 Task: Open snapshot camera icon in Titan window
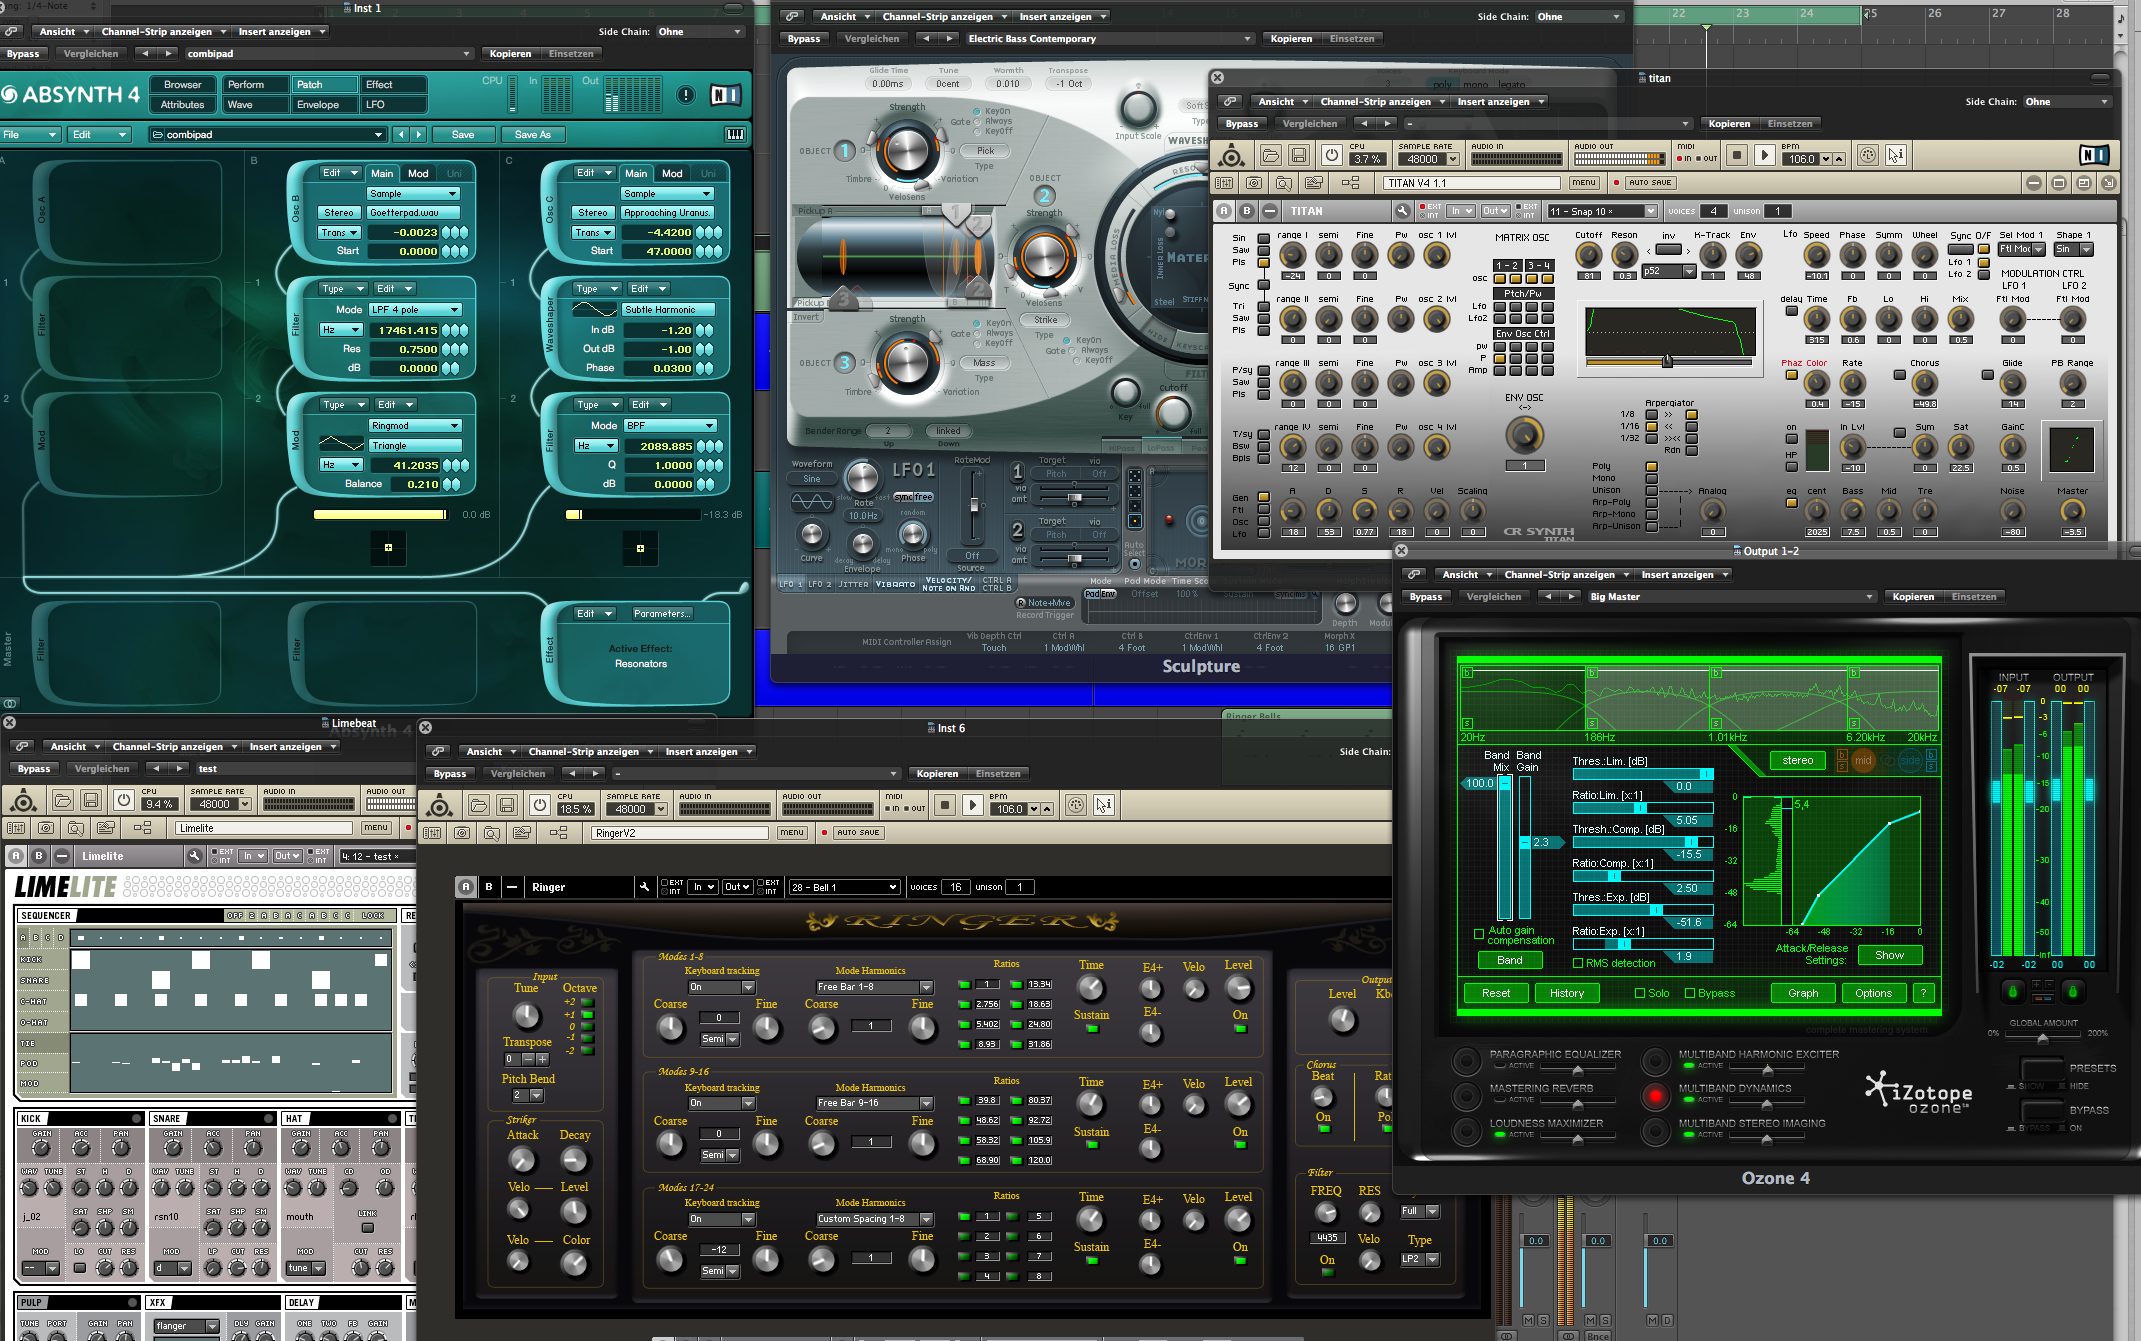[x=1254, y=183]
